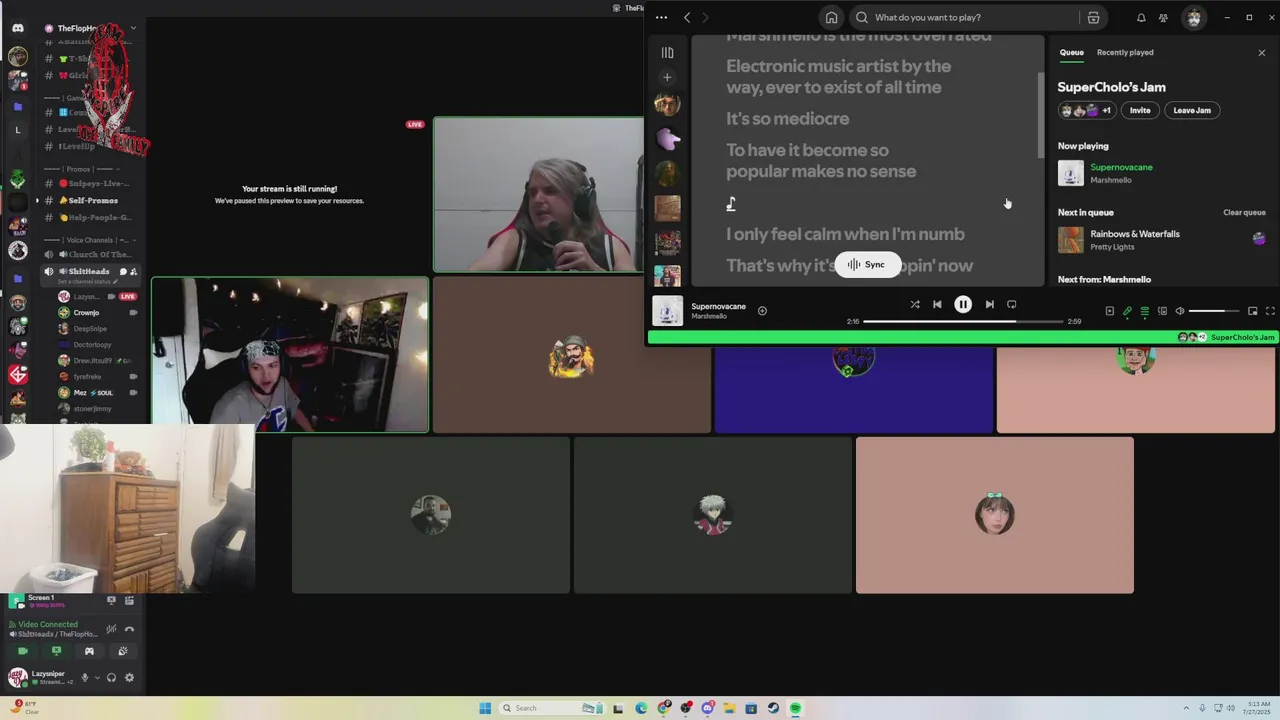The height and width of the screenshot is (720, 1280).
Task: Mute Discord microphone
Action: click(x=85, y=677)
